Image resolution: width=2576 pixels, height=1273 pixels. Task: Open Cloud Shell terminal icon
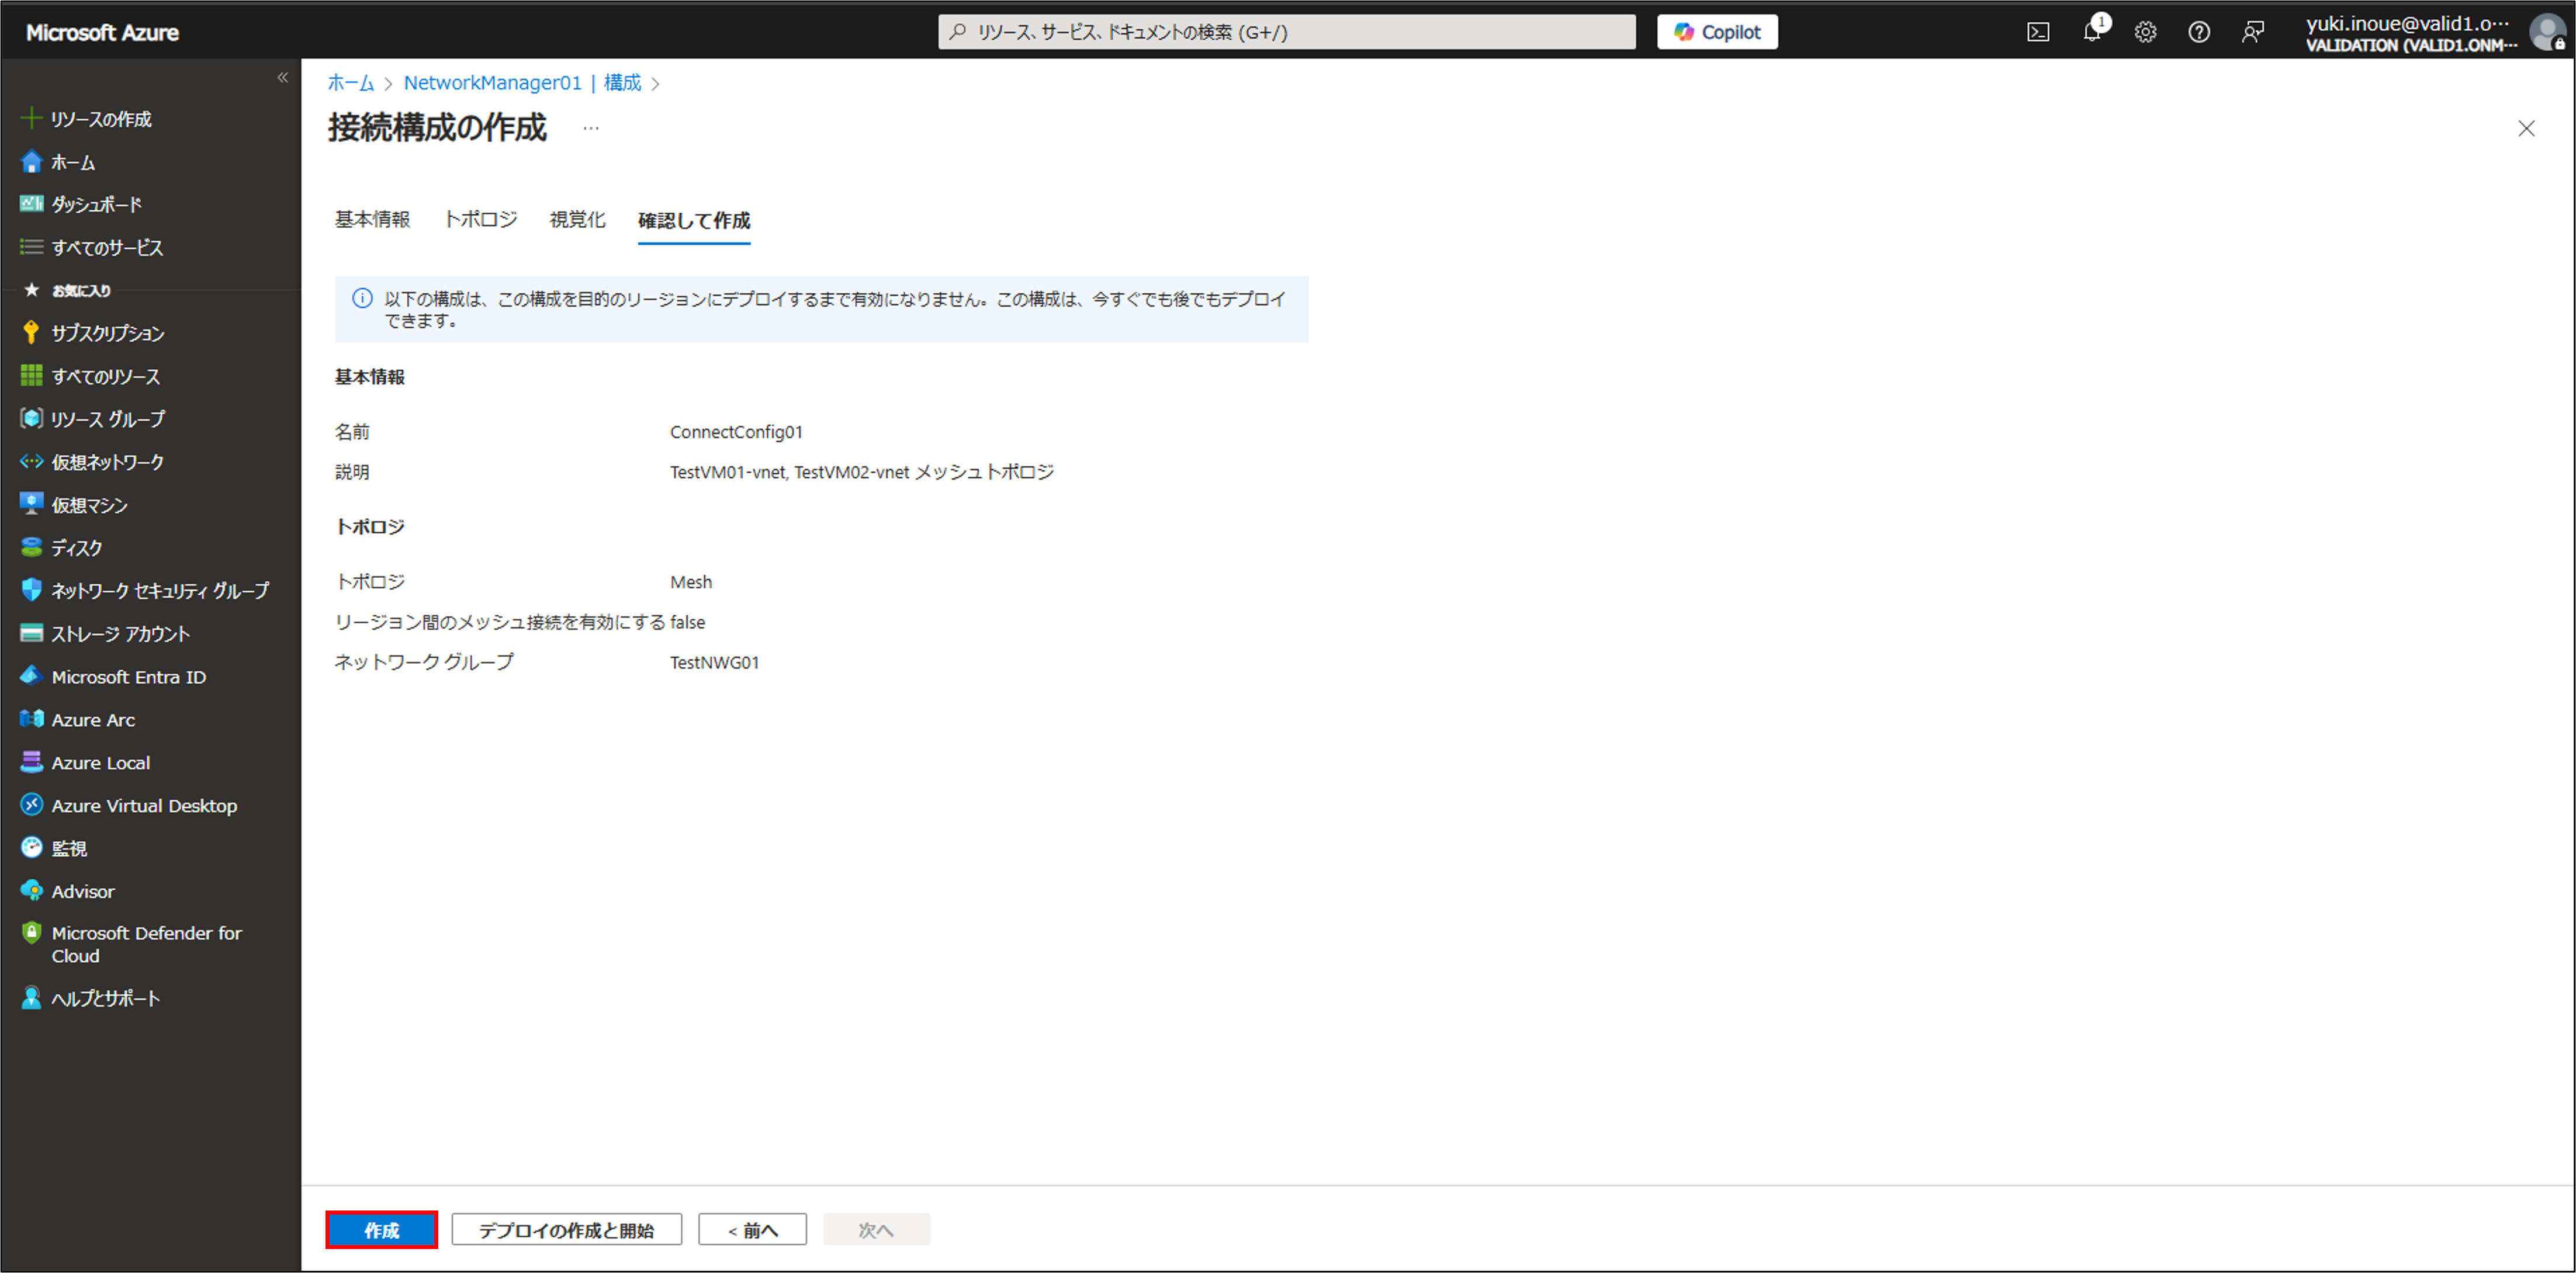tap(2037, 32)
